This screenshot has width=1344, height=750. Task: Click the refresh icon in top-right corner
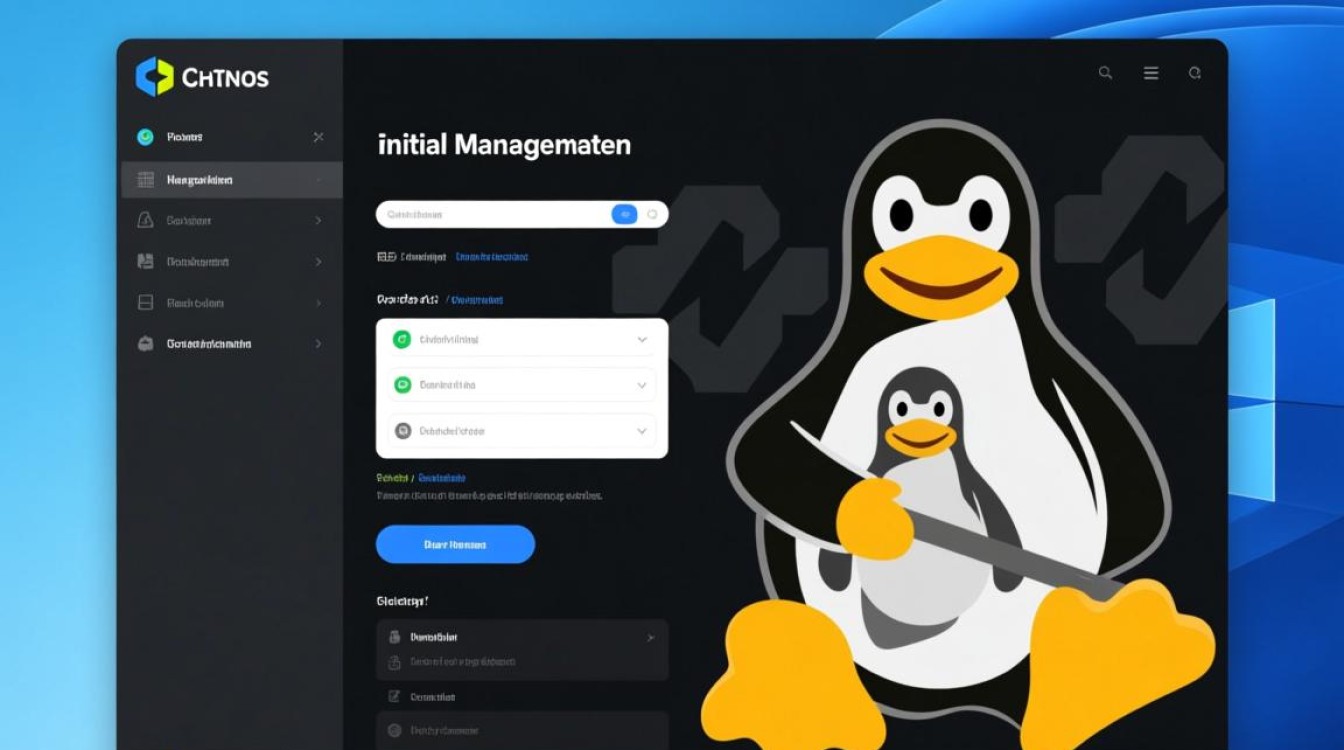pos(1194,73)
